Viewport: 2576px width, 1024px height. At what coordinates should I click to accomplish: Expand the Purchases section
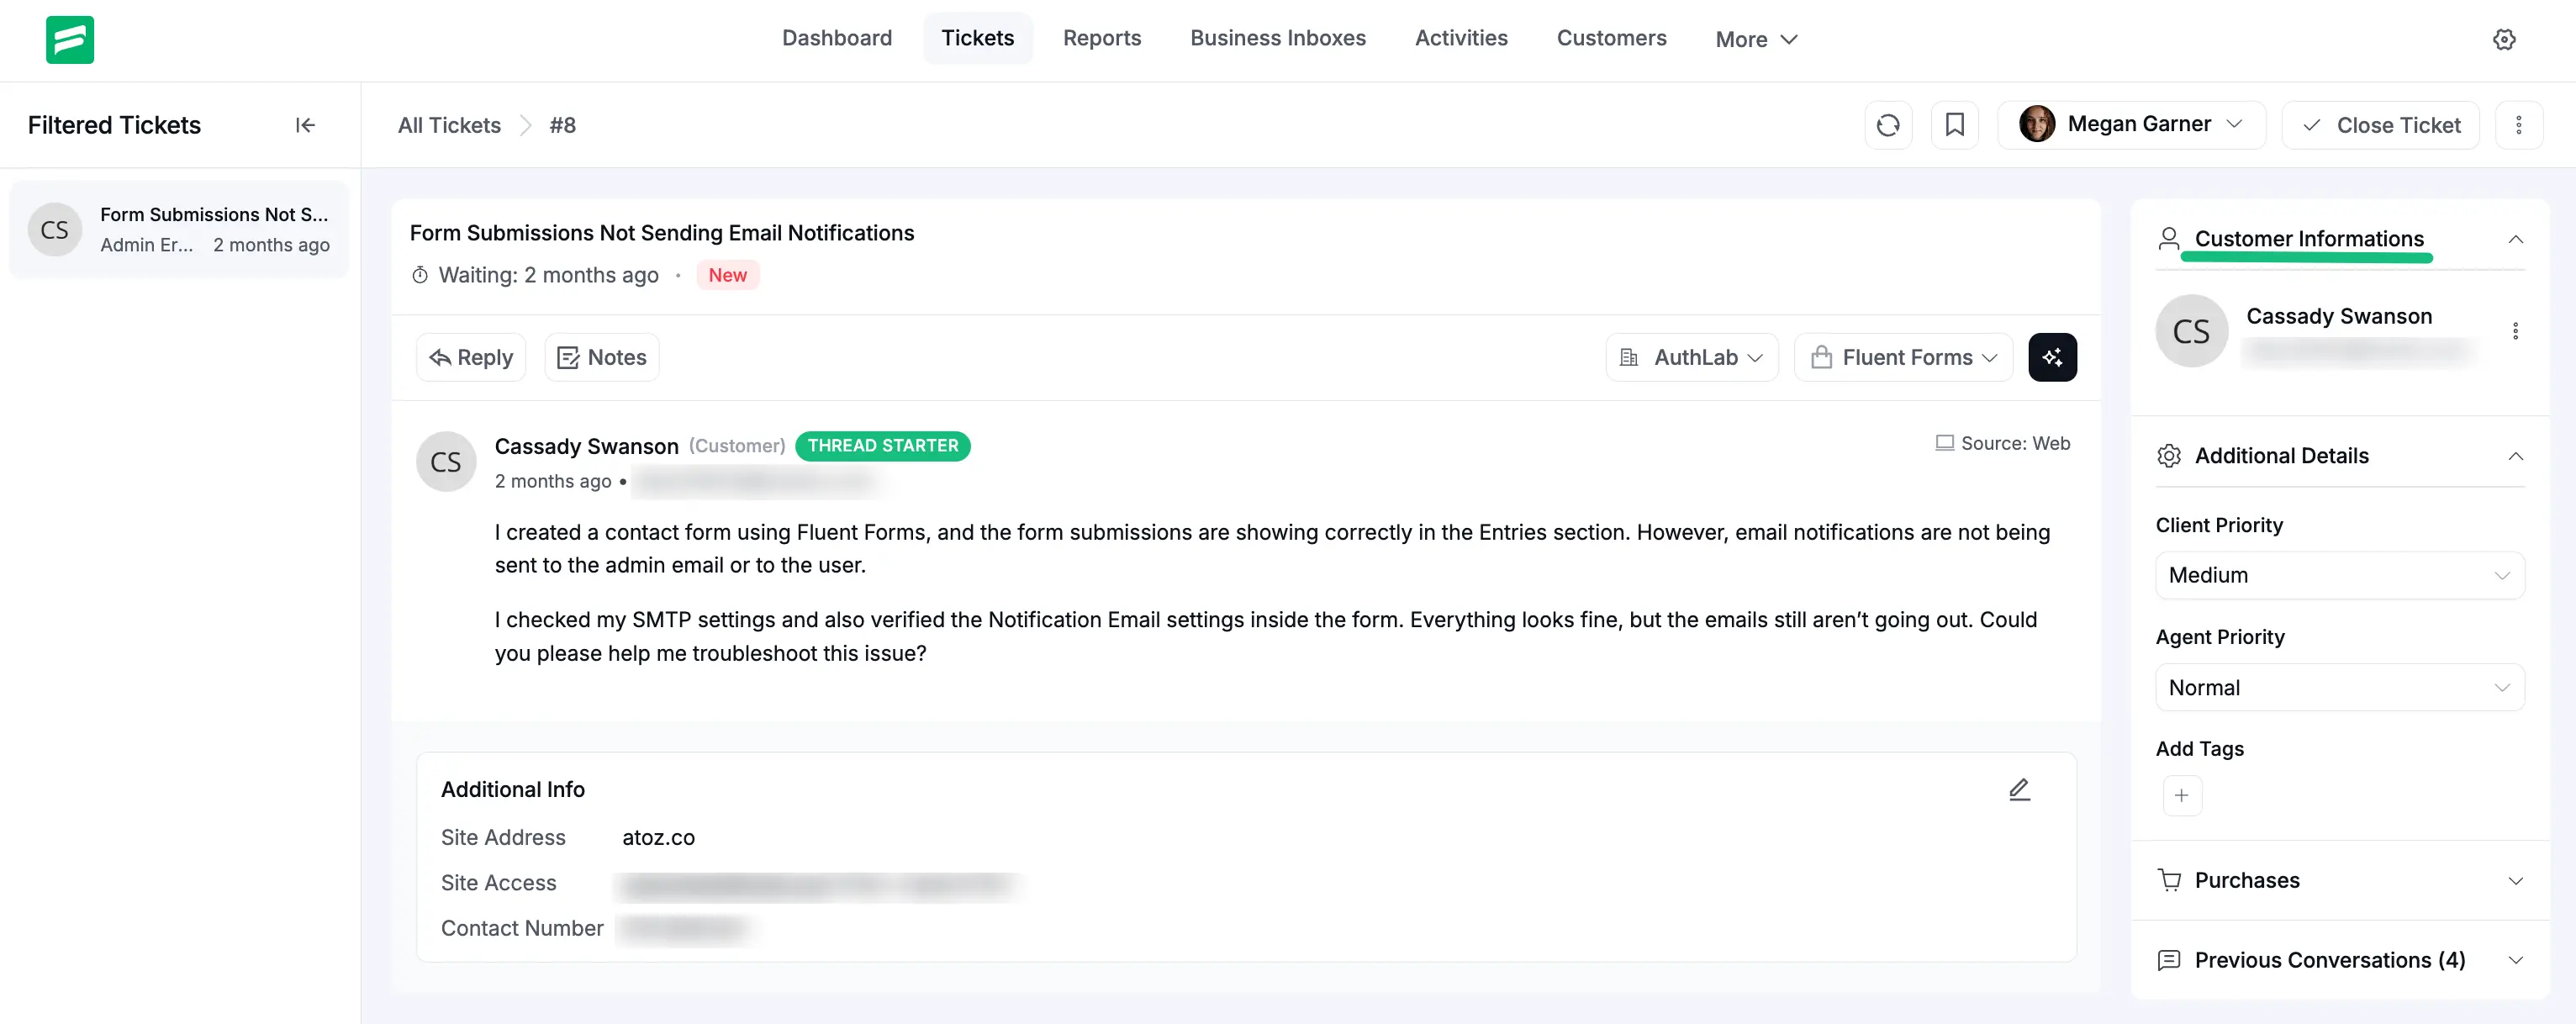click(2516, 881)
